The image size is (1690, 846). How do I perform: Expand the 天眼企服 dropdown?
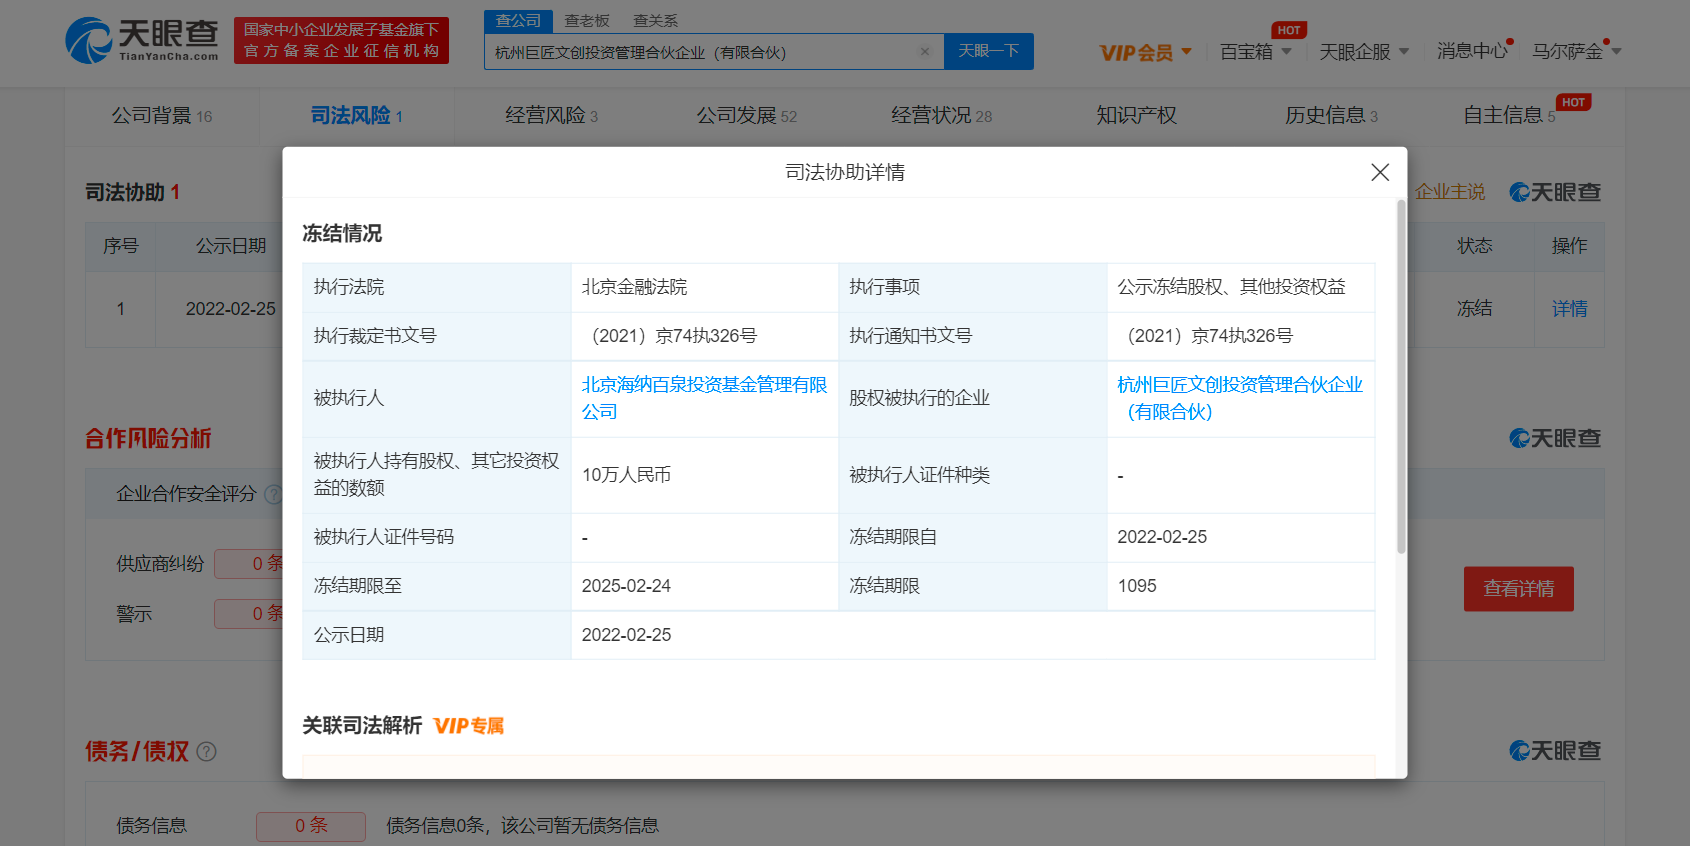click(x=1363, y=52)
